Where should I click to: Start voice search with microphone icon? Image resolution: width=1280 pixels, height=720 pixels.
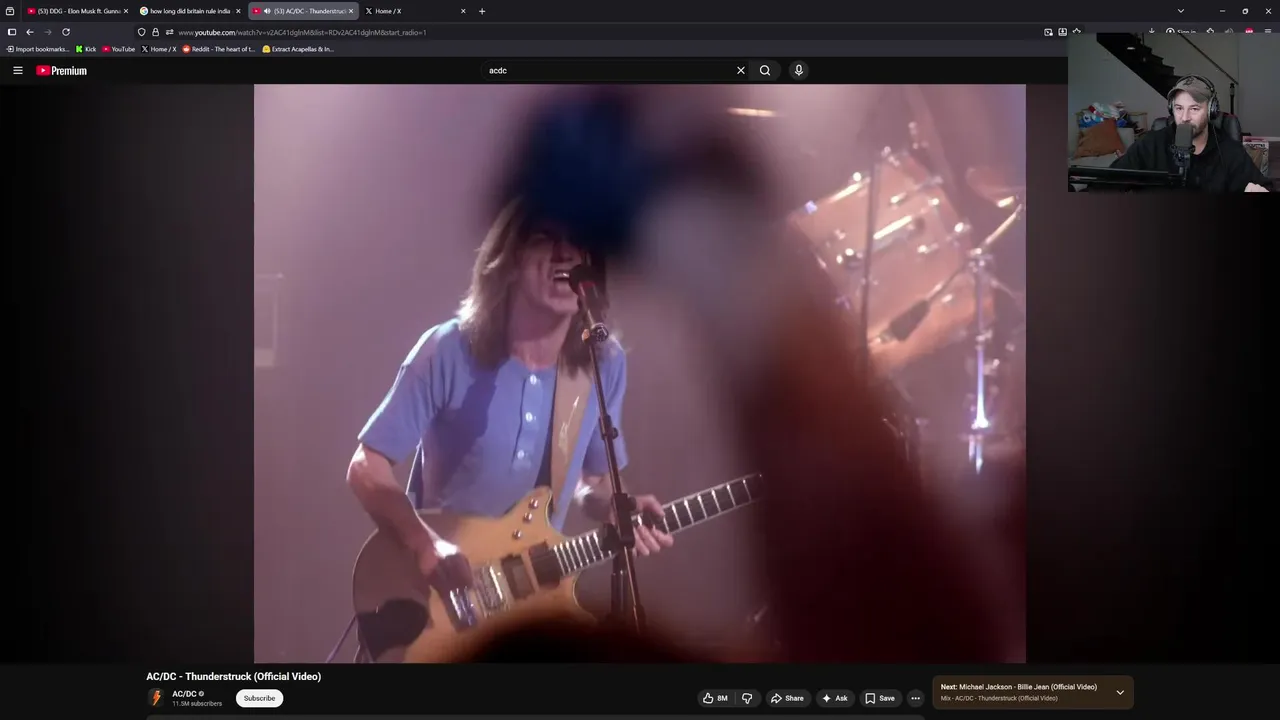click(x=798, y=70)
